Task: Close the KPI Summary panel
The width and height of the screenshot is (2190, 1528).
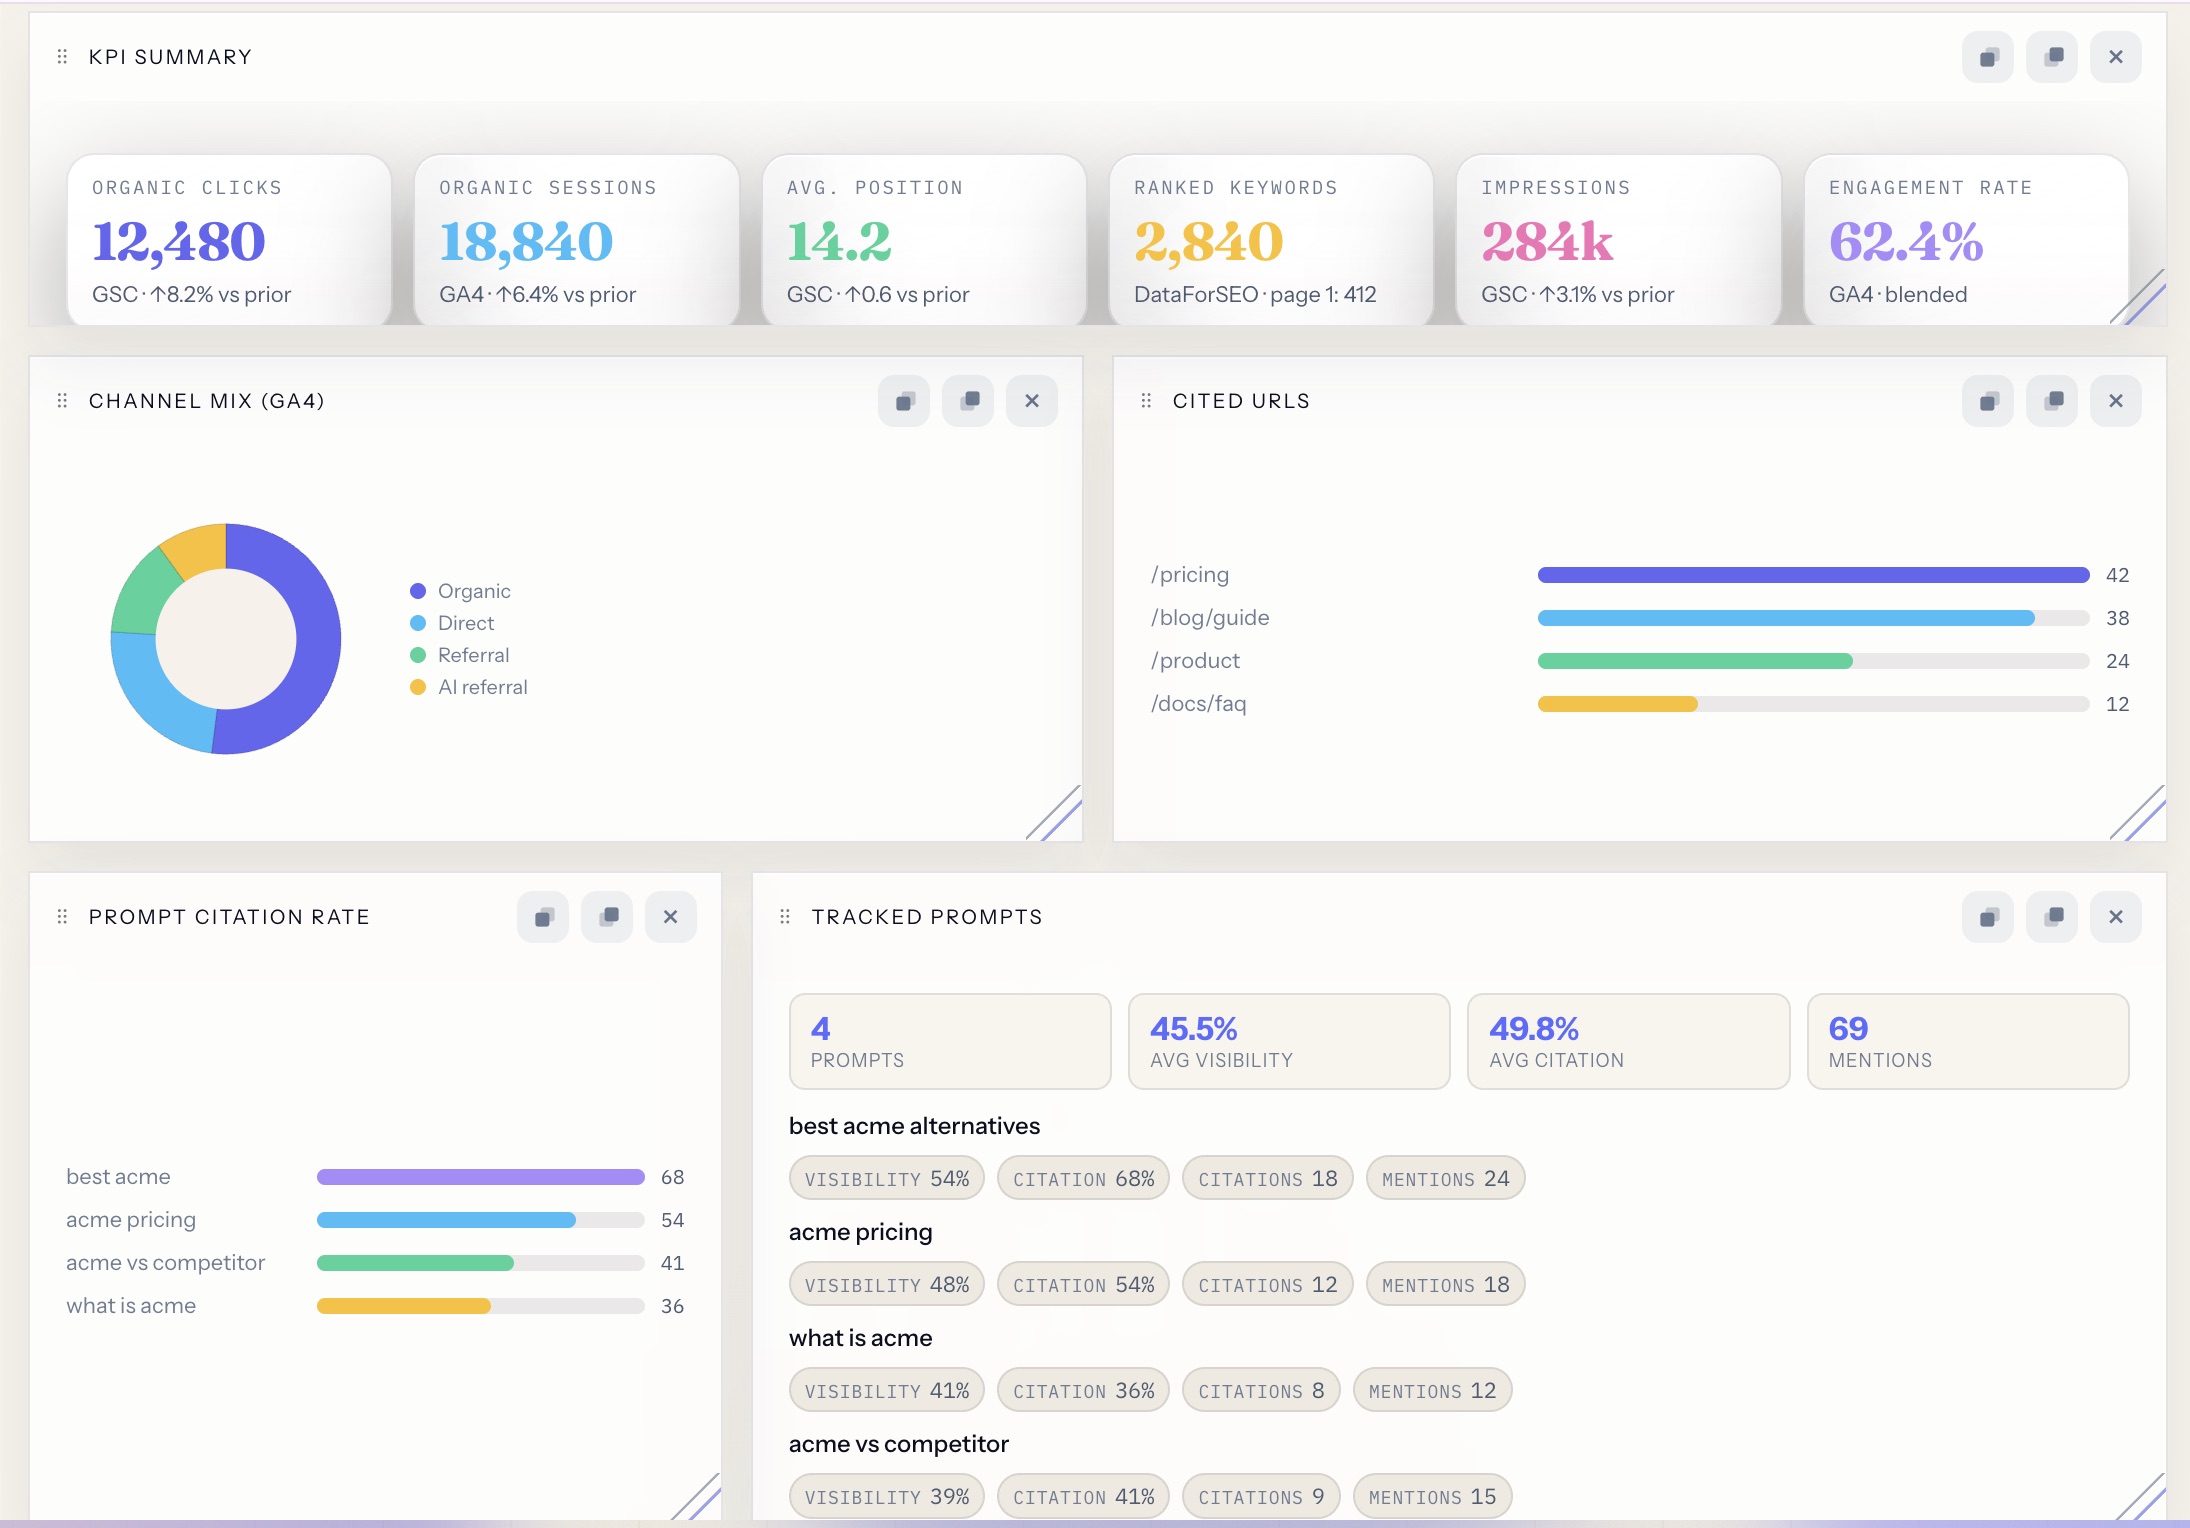Action: 2116,57
